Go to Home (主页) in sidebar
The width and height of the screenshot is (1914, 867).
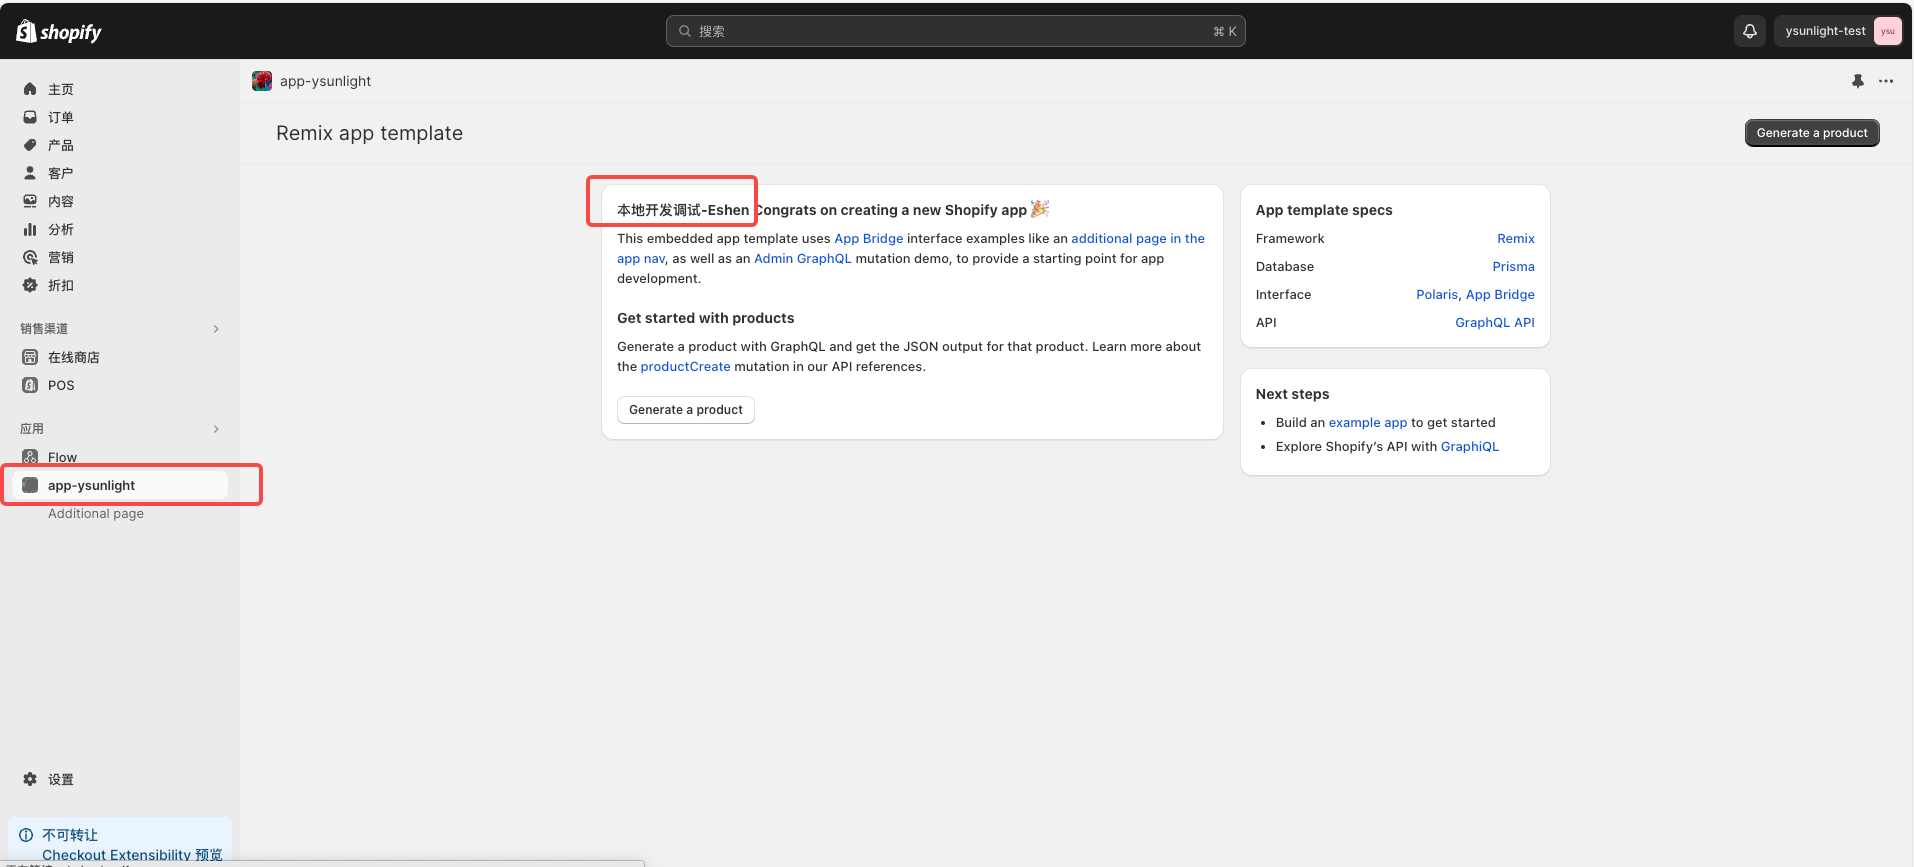click(x=60, y=89)
